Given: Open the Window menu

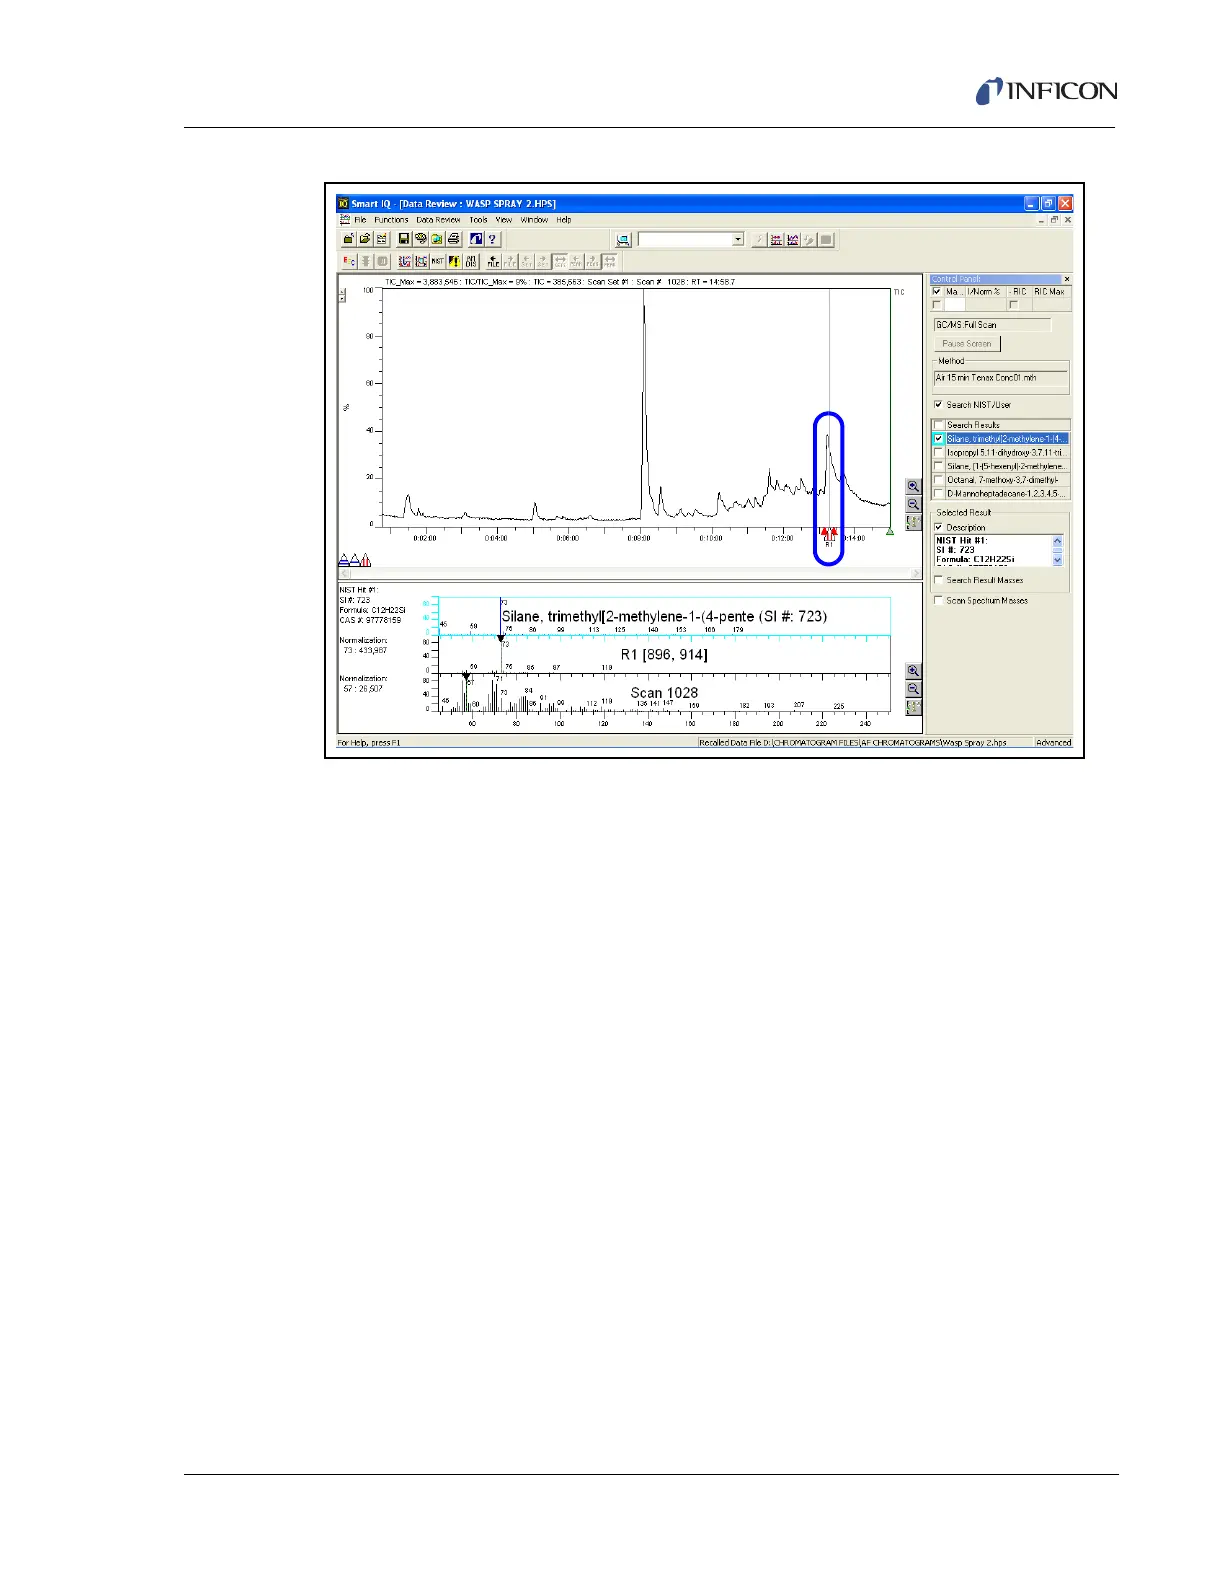Looking at the screenshot, I should click(x=534, y=220).
